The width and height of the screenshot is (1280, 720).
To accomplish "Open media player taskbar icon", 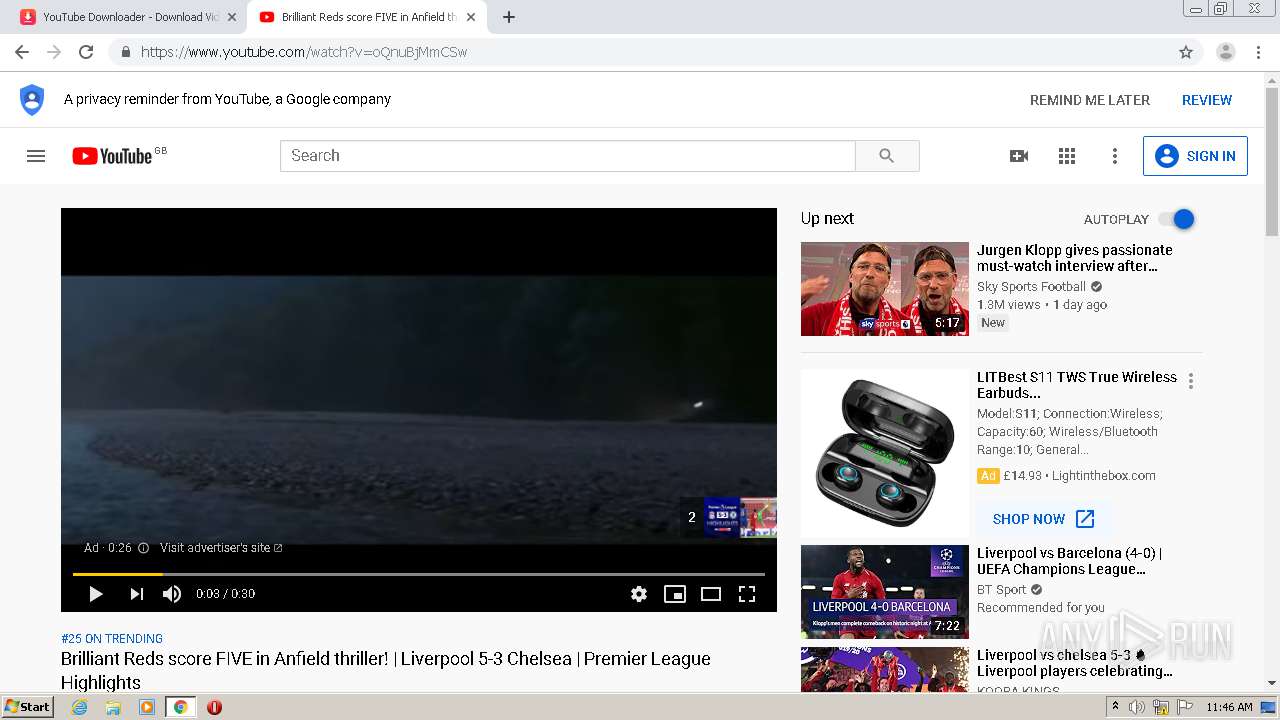I will tap(147, 707).
